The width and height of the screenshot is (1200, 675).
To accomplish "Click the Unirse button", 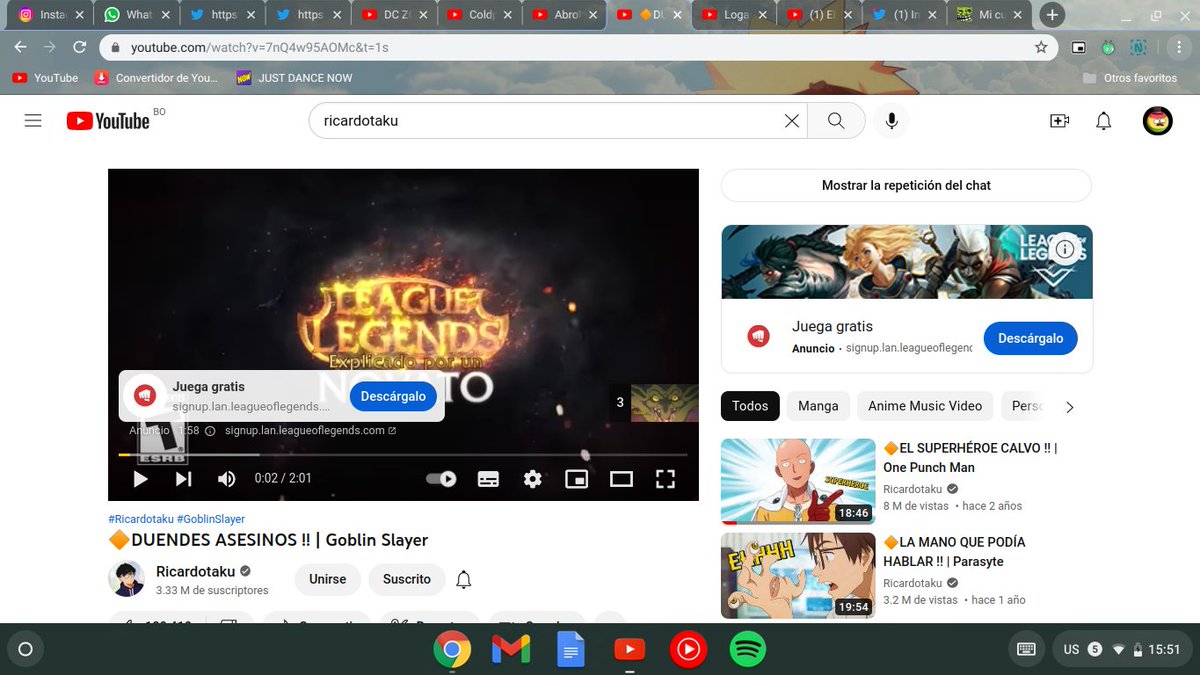I will (x=327, y=579).
